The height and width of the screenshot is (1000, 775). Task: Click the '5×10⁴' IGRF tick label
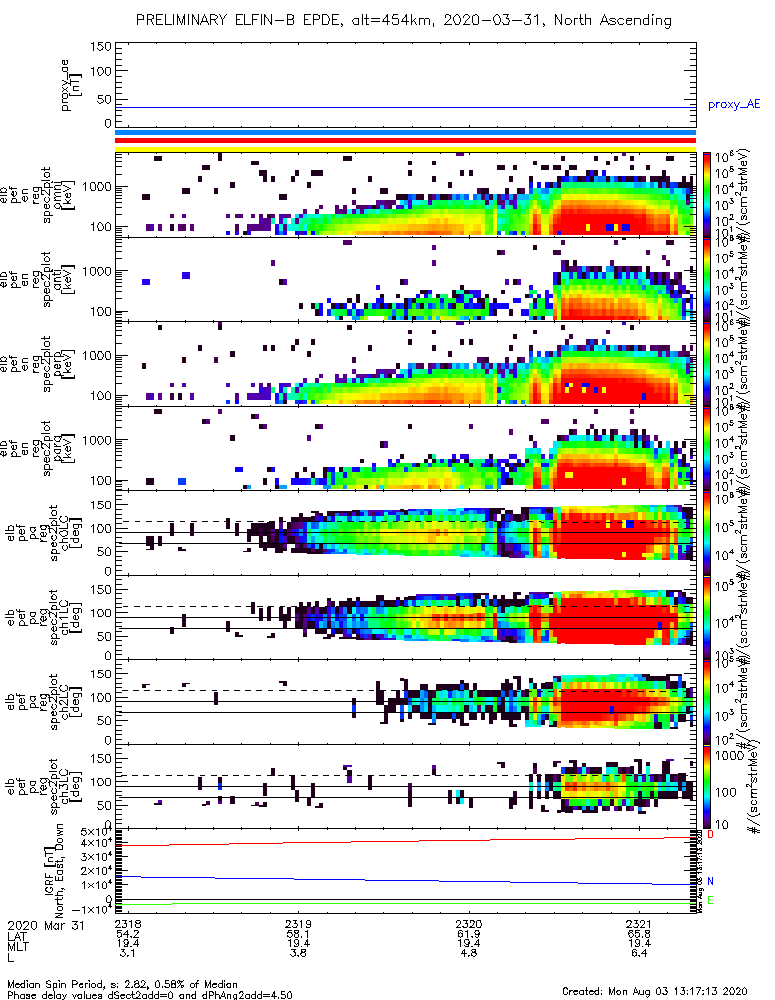coord(96,832)
